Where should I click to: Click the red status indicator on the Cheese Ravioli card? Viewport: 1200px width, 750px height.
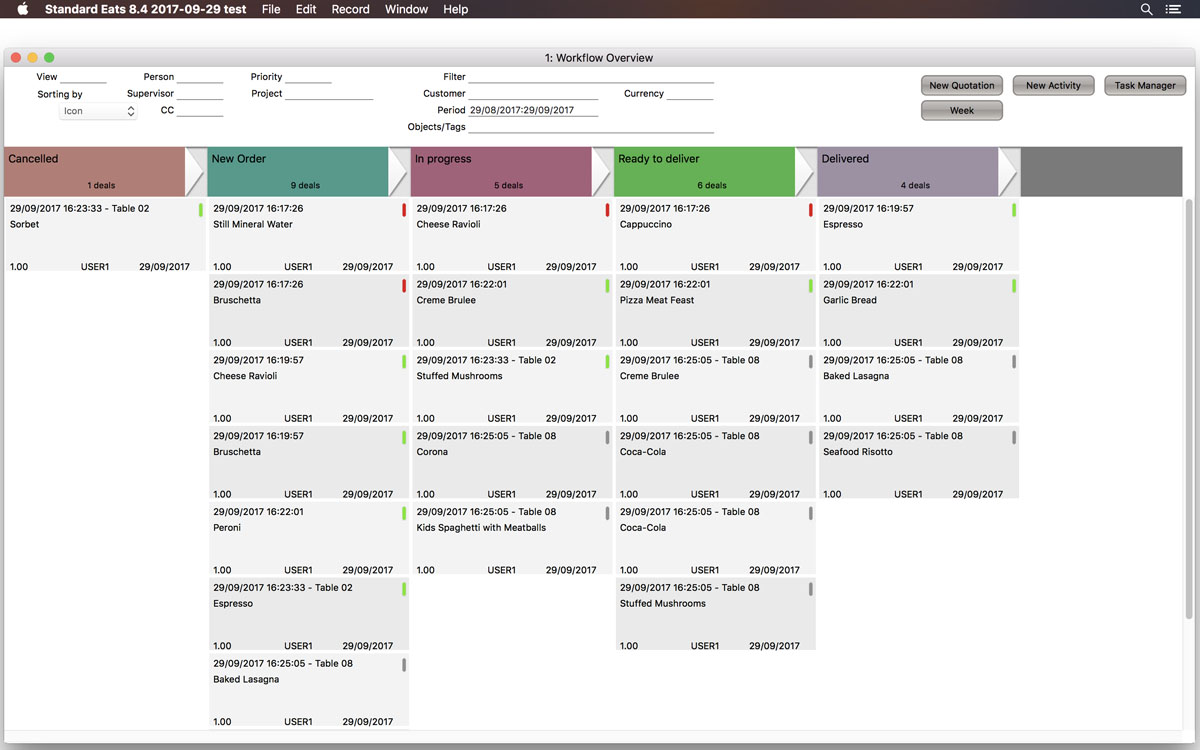pyautogui.click(x=606, y=210)
